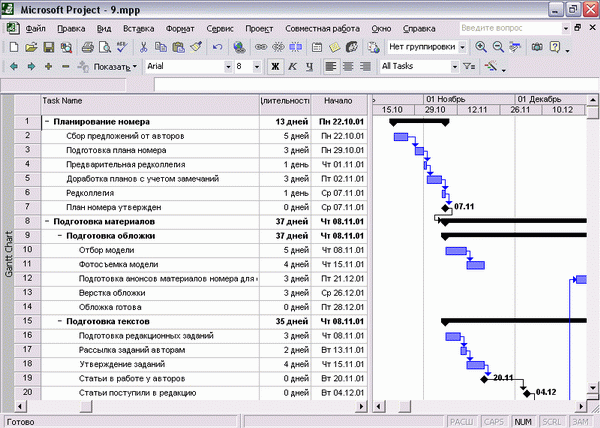Open the Gantt Chart Wizard icon
600x428 pixels.
[491, 67]
